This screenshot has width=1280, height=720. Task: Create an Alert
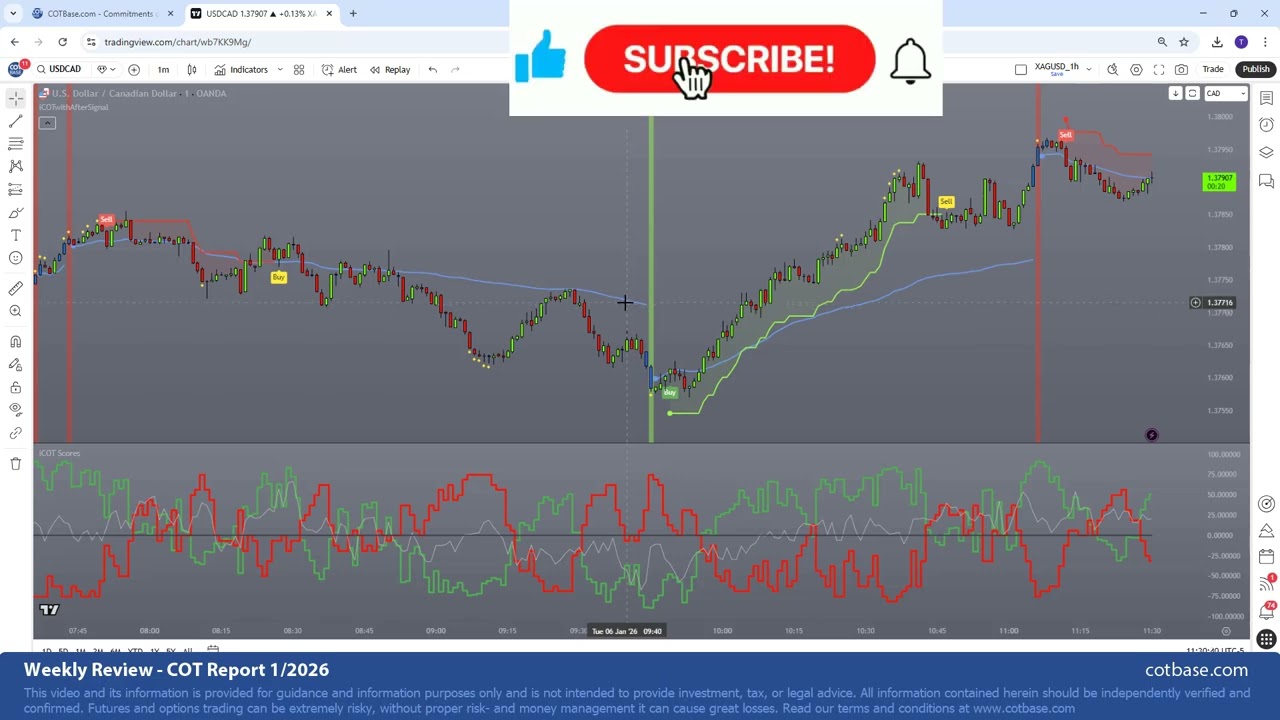(x=339, y=69)
